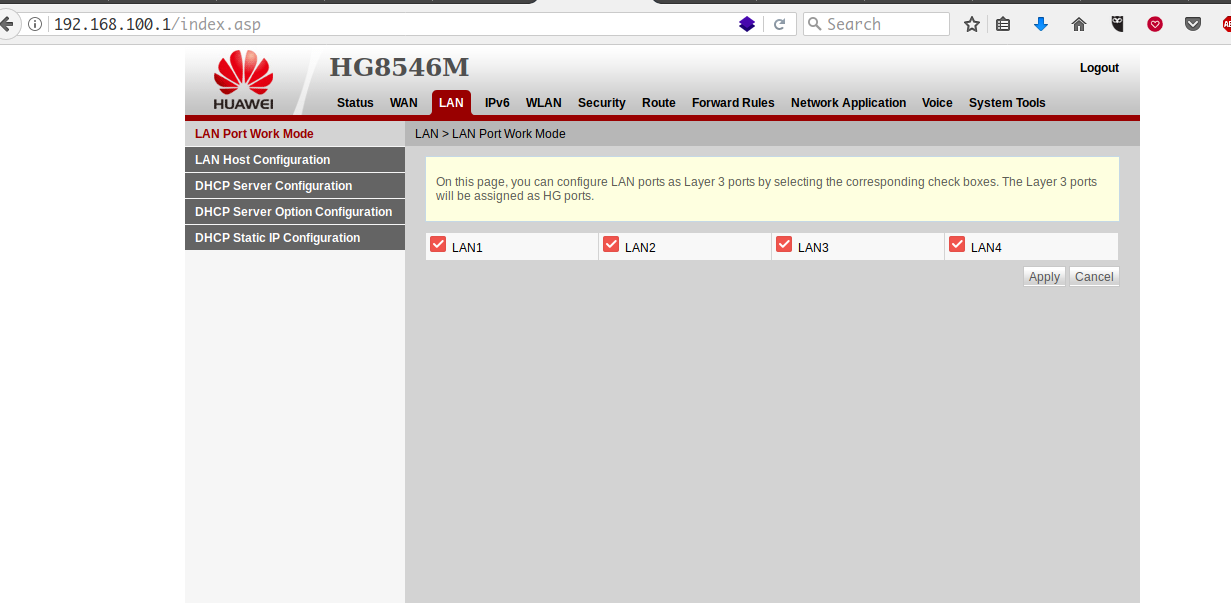Click the Hootsuite owl extension icon
This screenshot has width=1231, height=603.
click(x=1117, y=24)
